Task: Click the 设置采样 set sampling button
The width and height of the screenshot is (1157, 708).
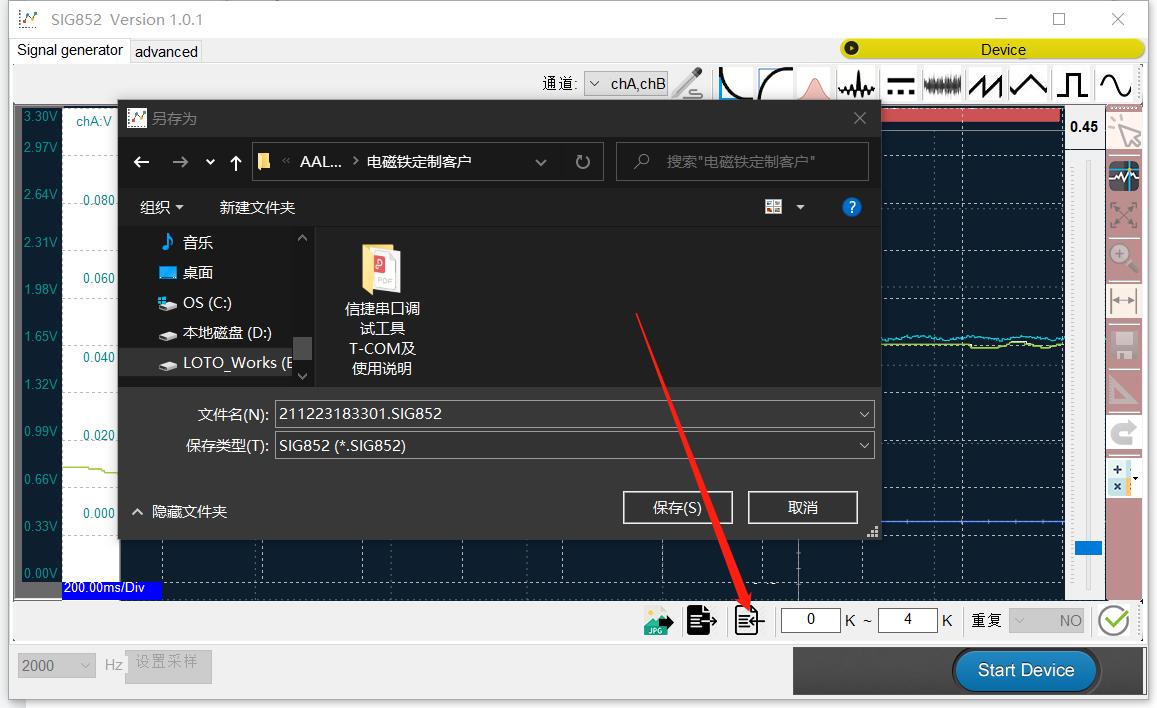Action: tap(167, 666)
